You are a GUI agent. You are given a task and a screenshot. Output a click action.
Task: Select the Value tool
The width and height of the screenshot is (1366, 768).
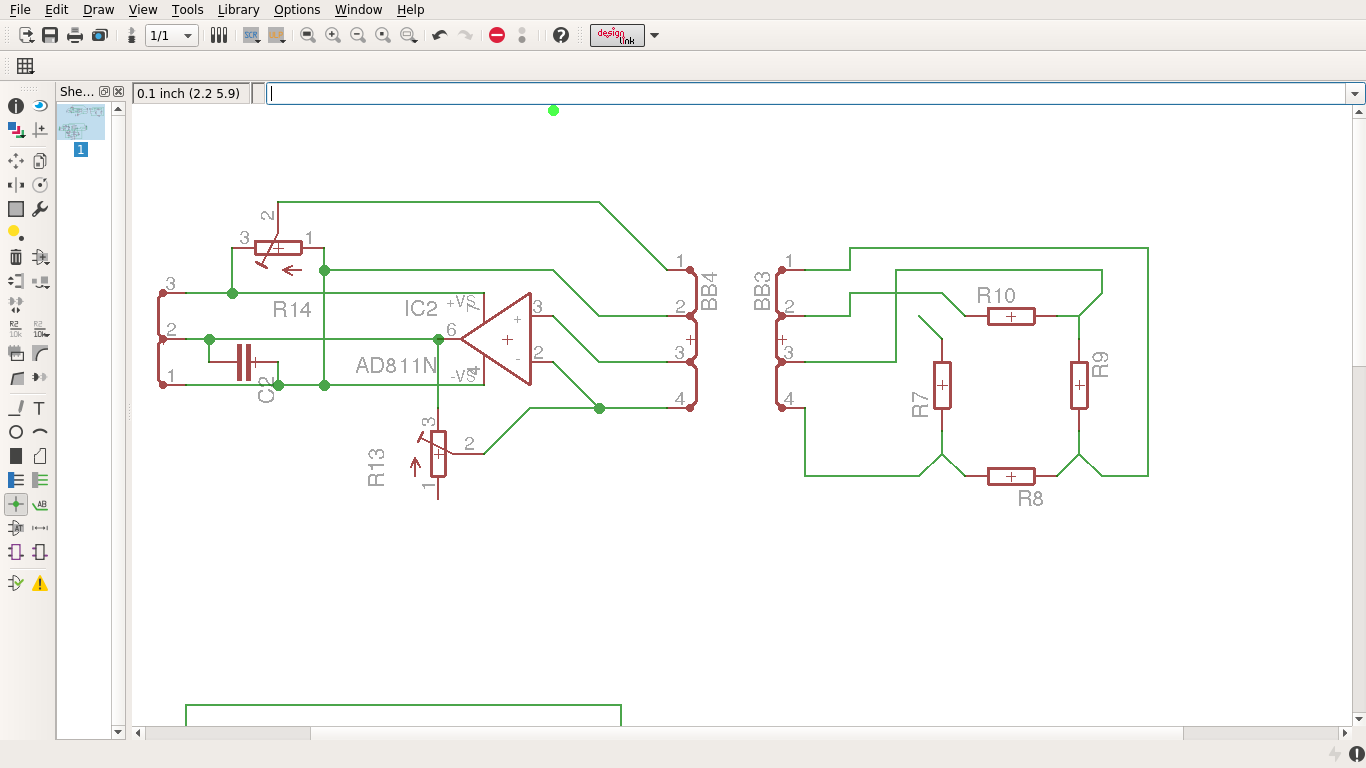(40, 329)
